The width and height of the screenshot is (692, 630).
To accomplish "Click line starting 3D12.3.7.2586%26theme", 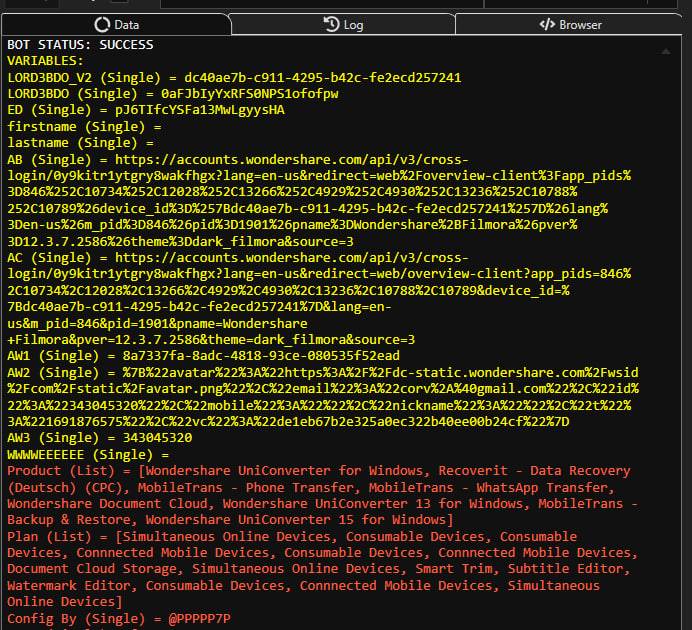I will click(181, 242).
